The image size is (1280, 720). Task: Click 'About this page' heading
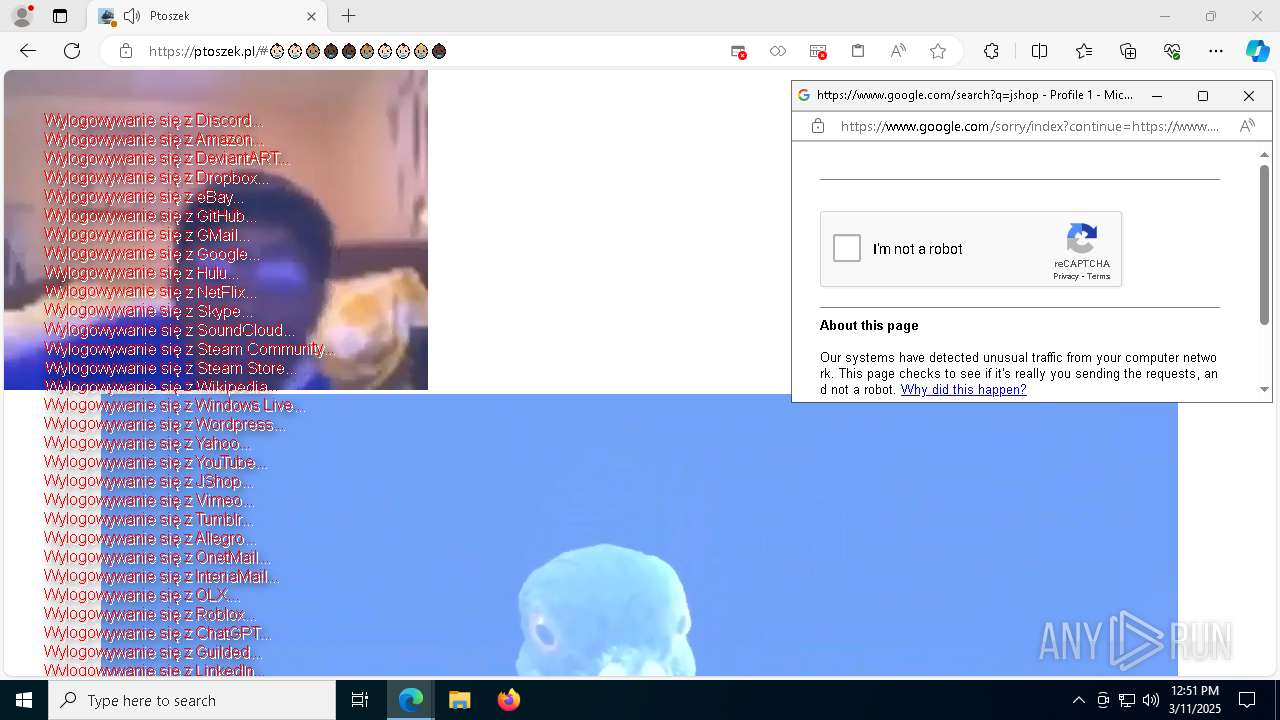(869, 326)
